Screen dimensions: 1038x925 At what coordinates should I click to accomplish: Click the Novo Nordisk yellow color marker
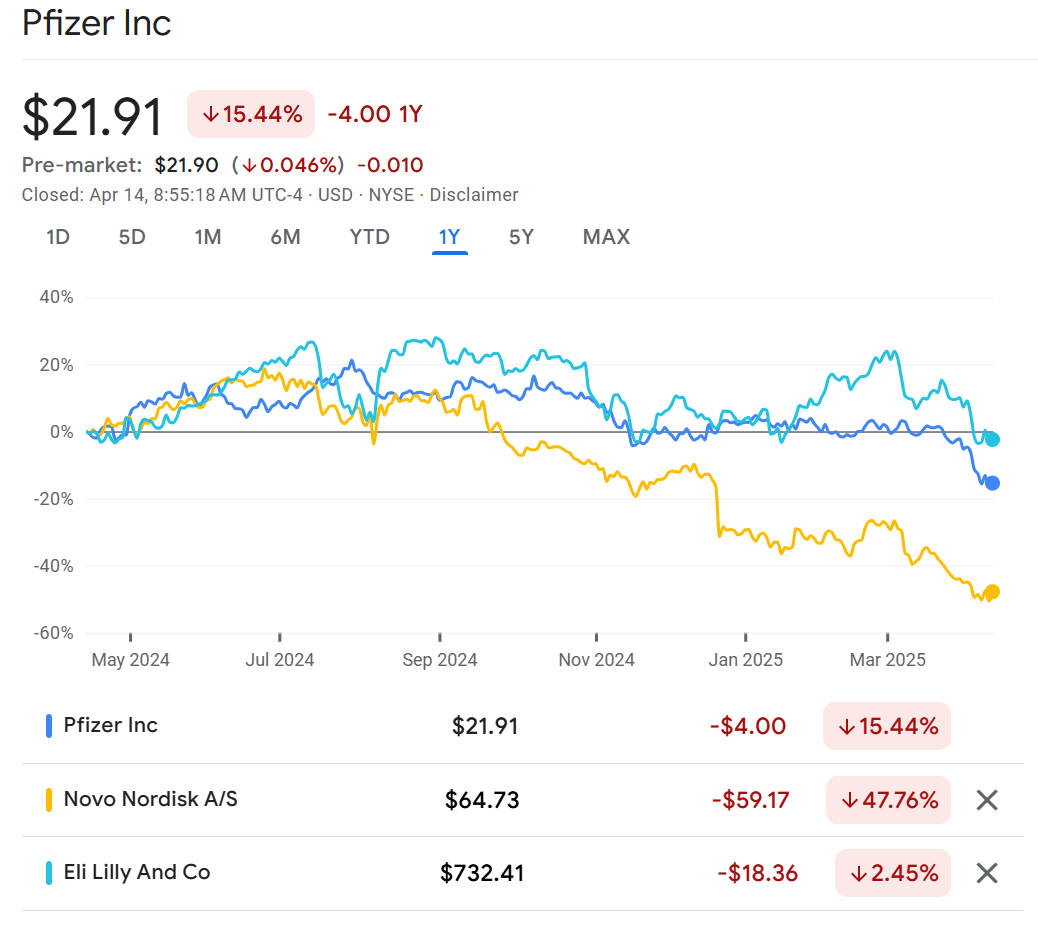pos(49,800)
